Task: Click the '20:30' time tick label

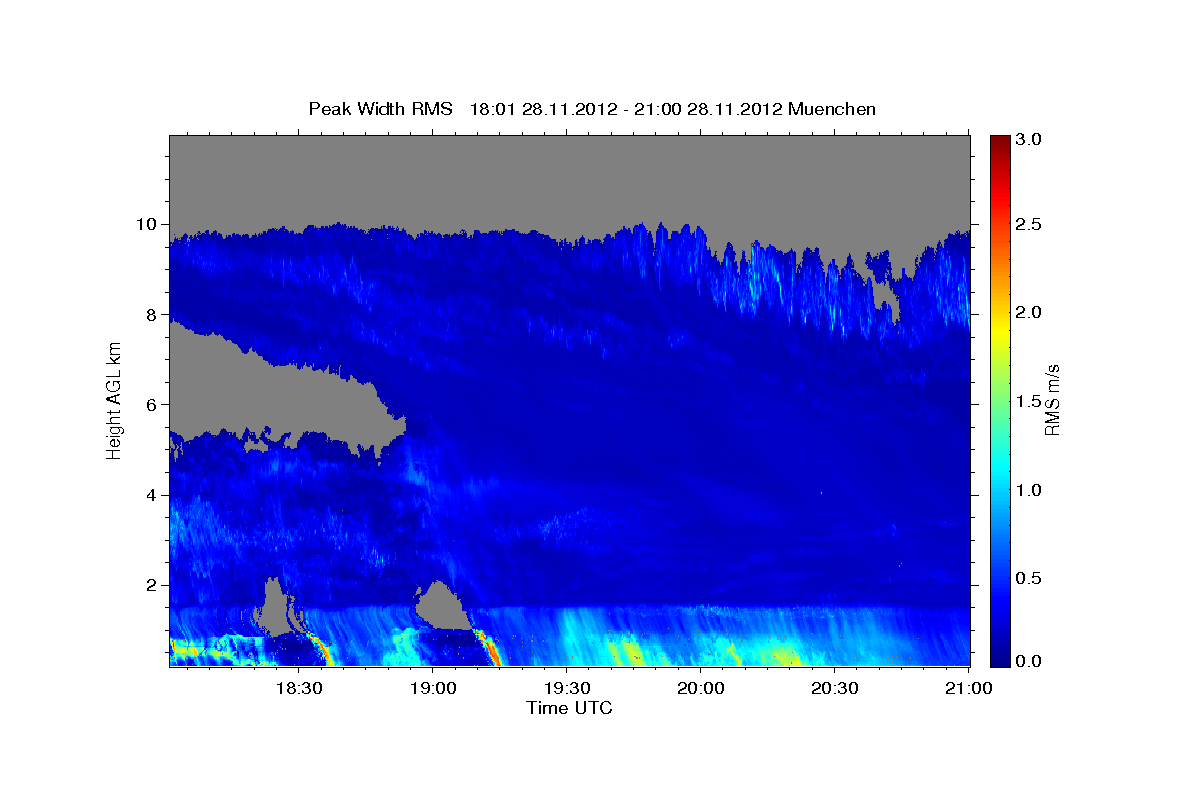Action: pos(834,688)
